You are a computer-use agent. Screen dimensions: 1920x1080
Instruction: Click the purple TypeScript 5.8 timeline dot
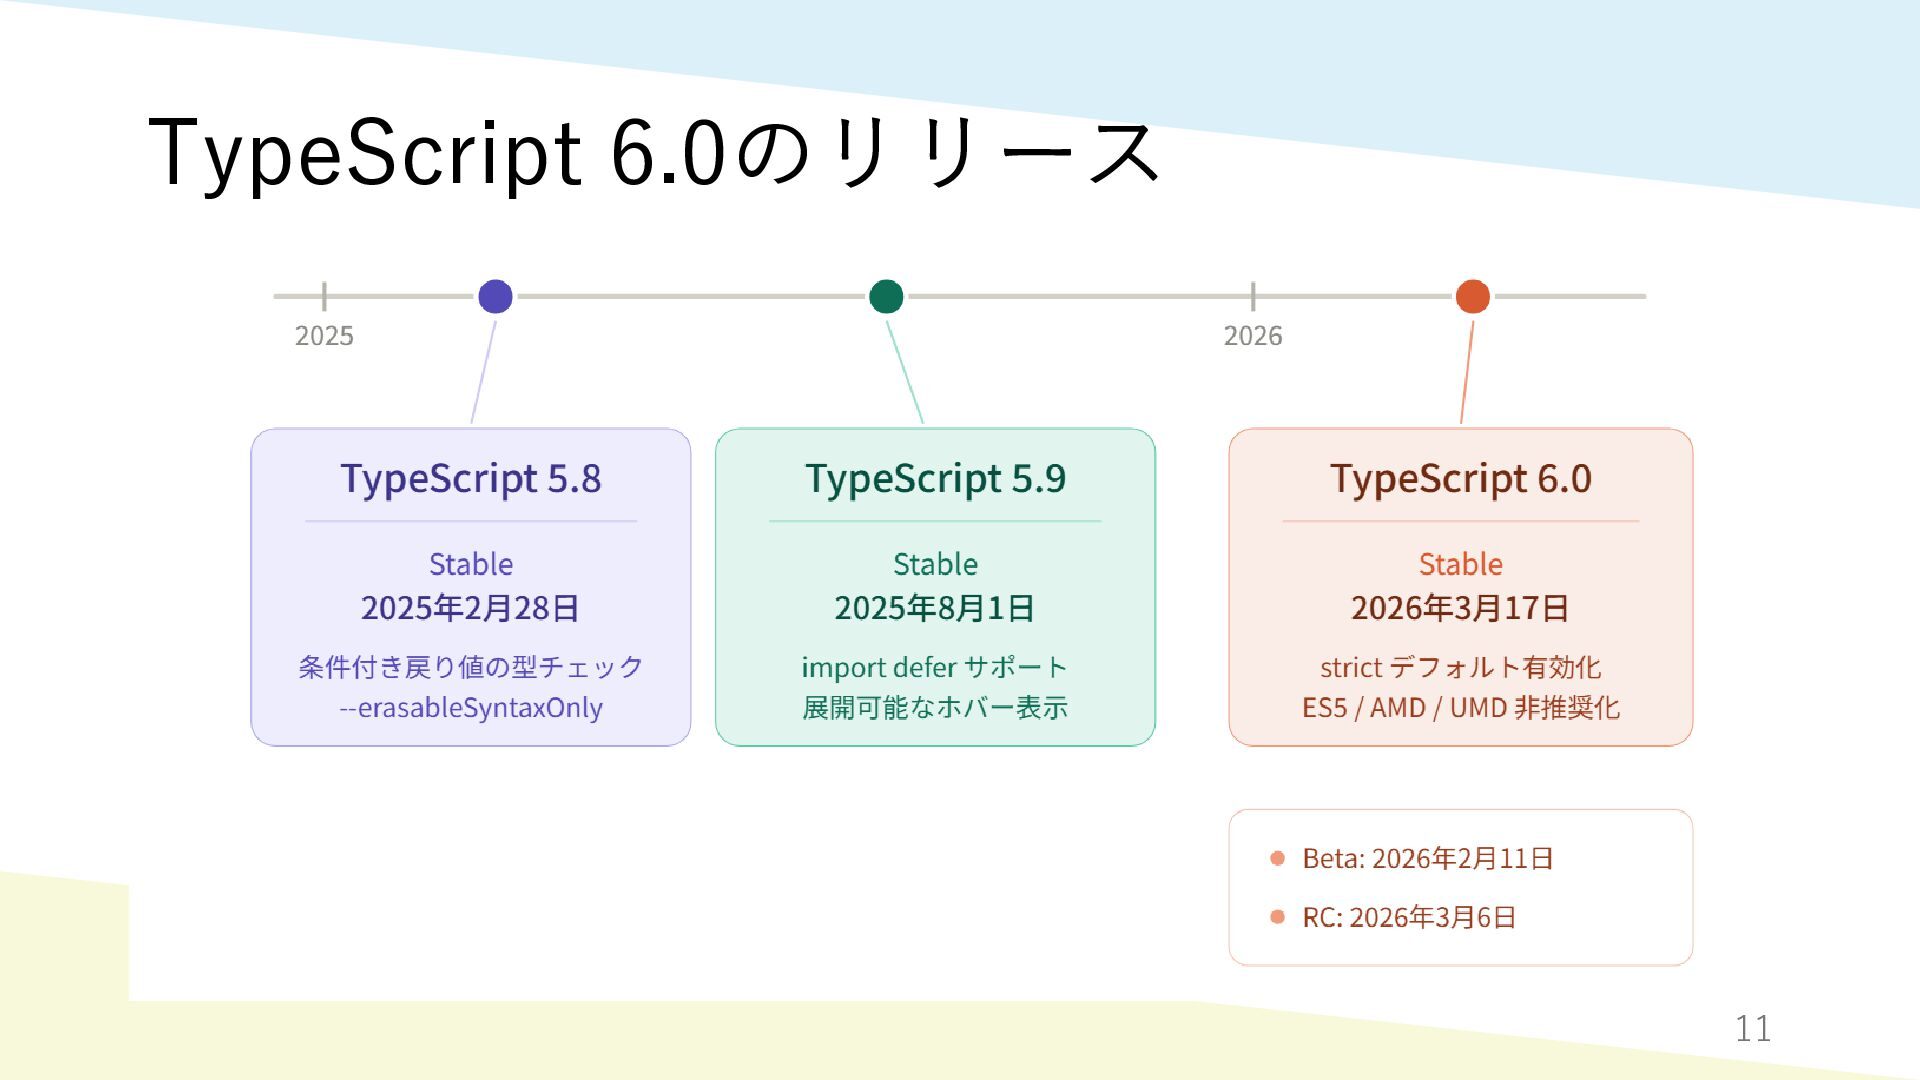[495, 297]
